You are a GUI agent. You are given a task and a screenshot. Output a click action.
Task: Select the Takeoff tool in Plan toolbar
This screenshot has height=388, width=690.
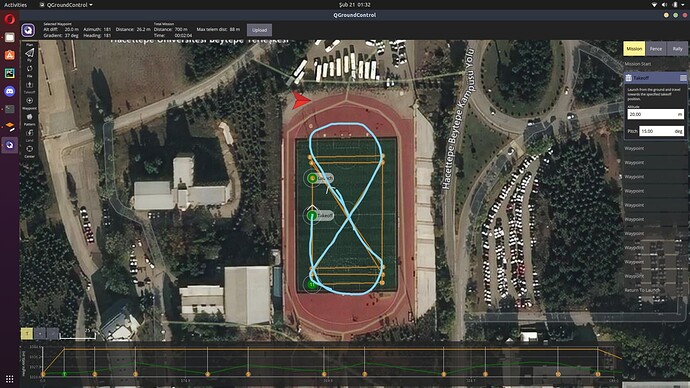29,86
